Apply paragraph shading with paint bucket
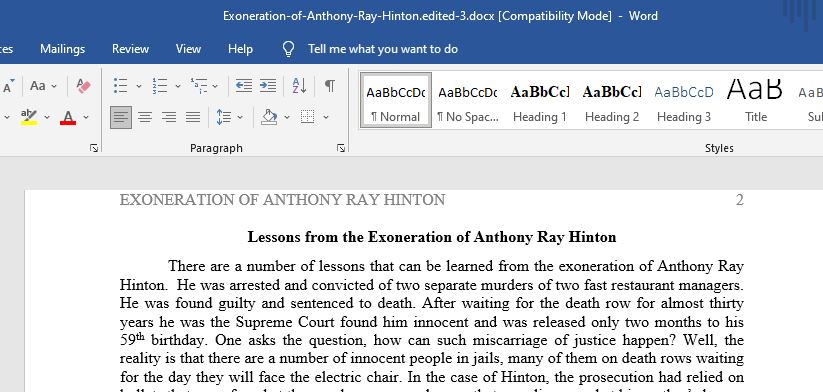This screenshot has height=392, width=823. click(x=269, y=117)
